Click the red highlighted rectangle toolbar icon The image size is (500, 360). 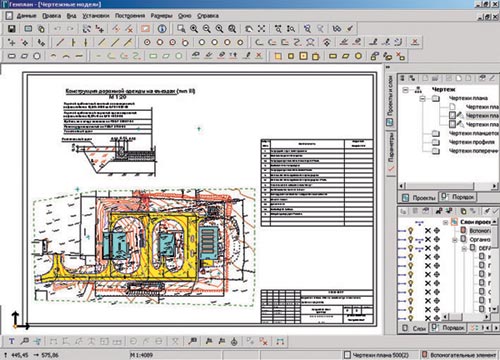click(x=145, y=29)
